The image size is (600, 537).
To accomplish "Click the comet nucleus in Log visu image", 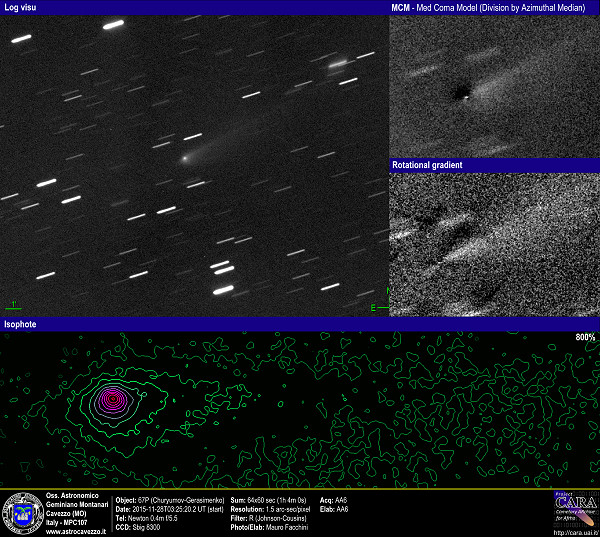I will point(184,158).
